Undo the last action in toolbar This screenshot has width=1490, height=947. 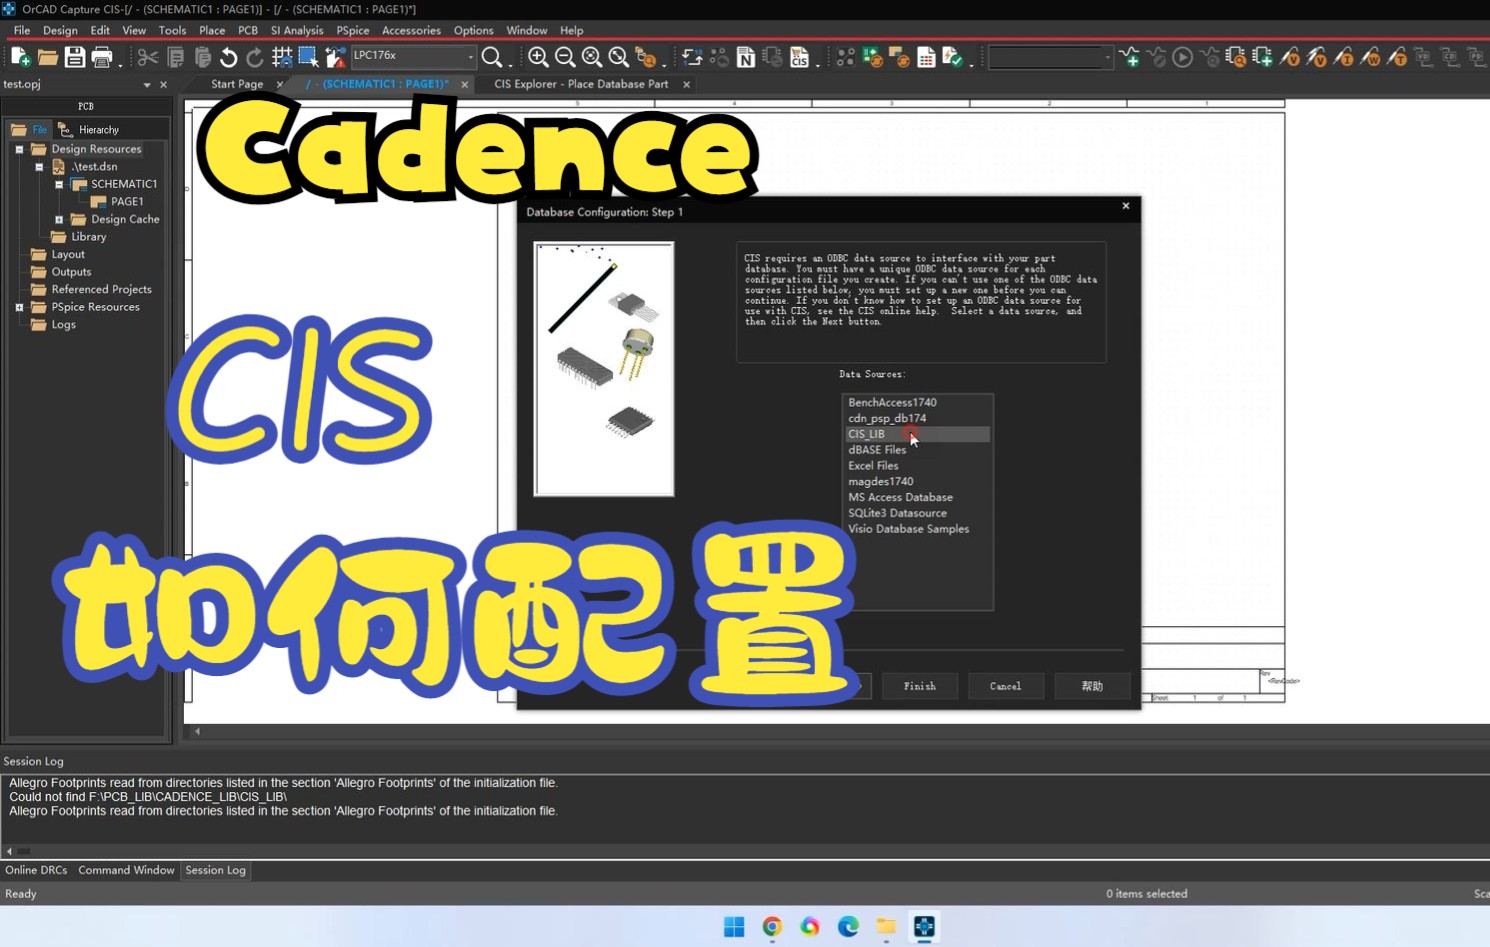tap(229, 58)
